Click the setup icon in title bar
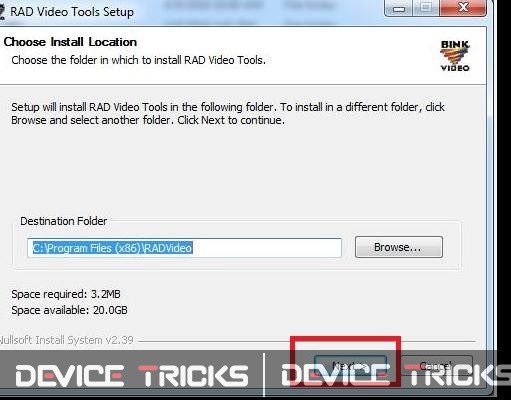The height and width of the screenshot is (400, 511). tap(2, 12)
